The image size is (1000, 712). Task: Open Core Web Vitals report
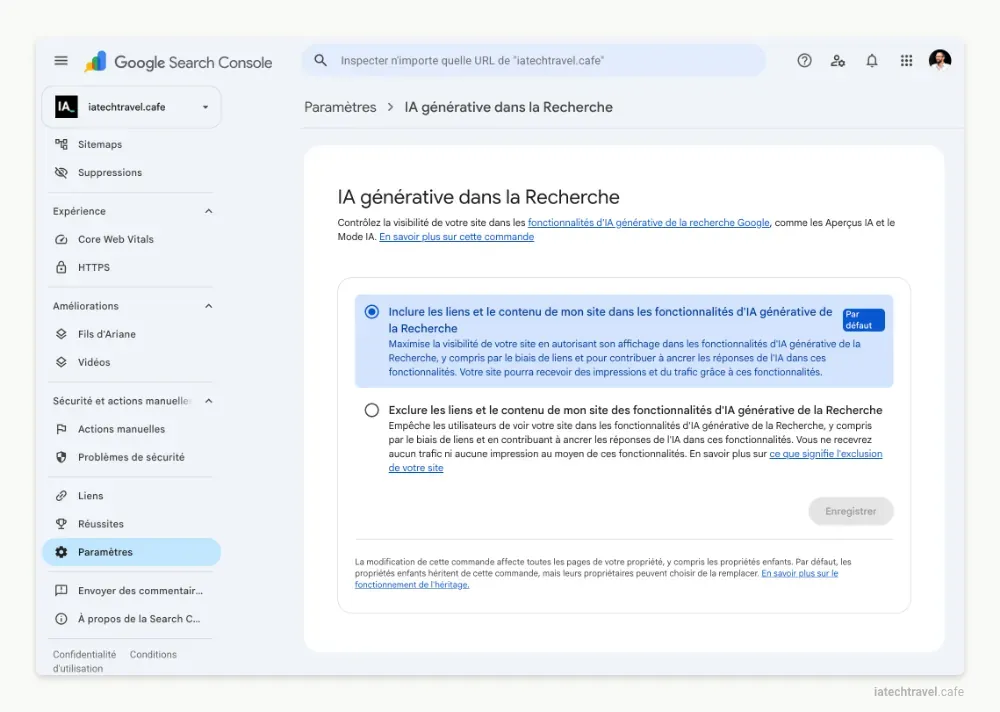131,239
